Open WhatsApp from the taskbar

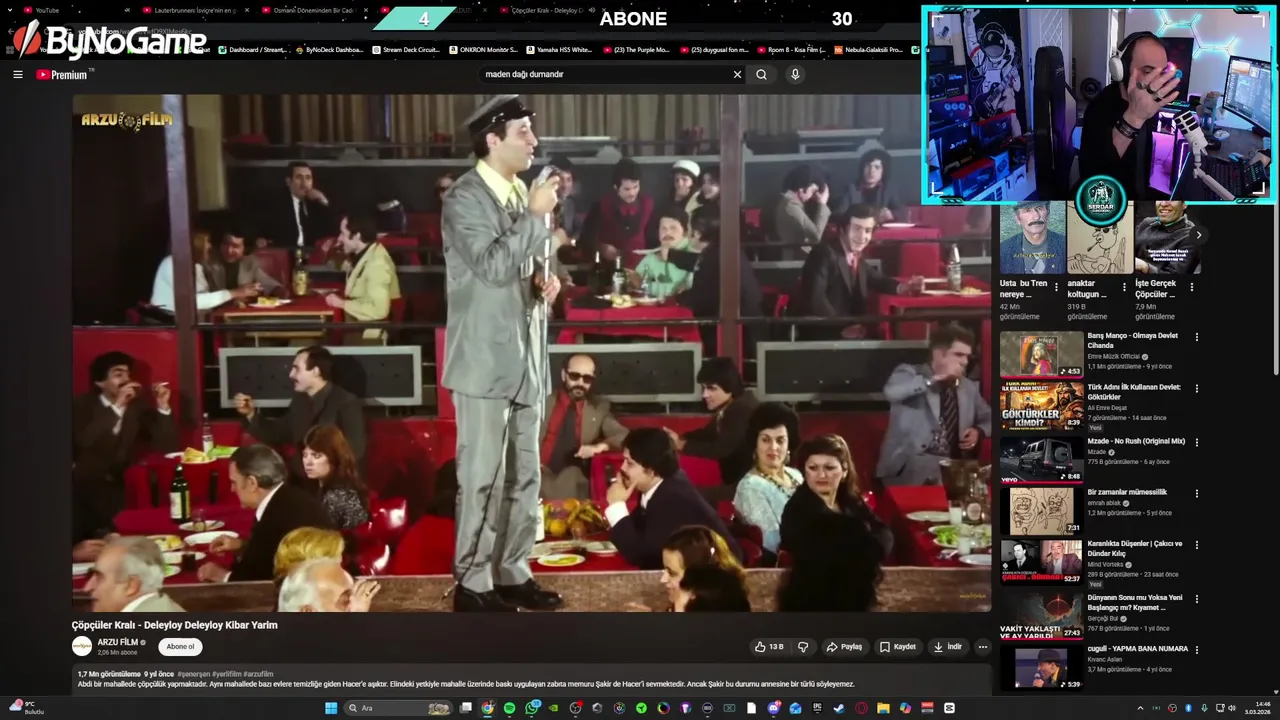pos(531,708)
